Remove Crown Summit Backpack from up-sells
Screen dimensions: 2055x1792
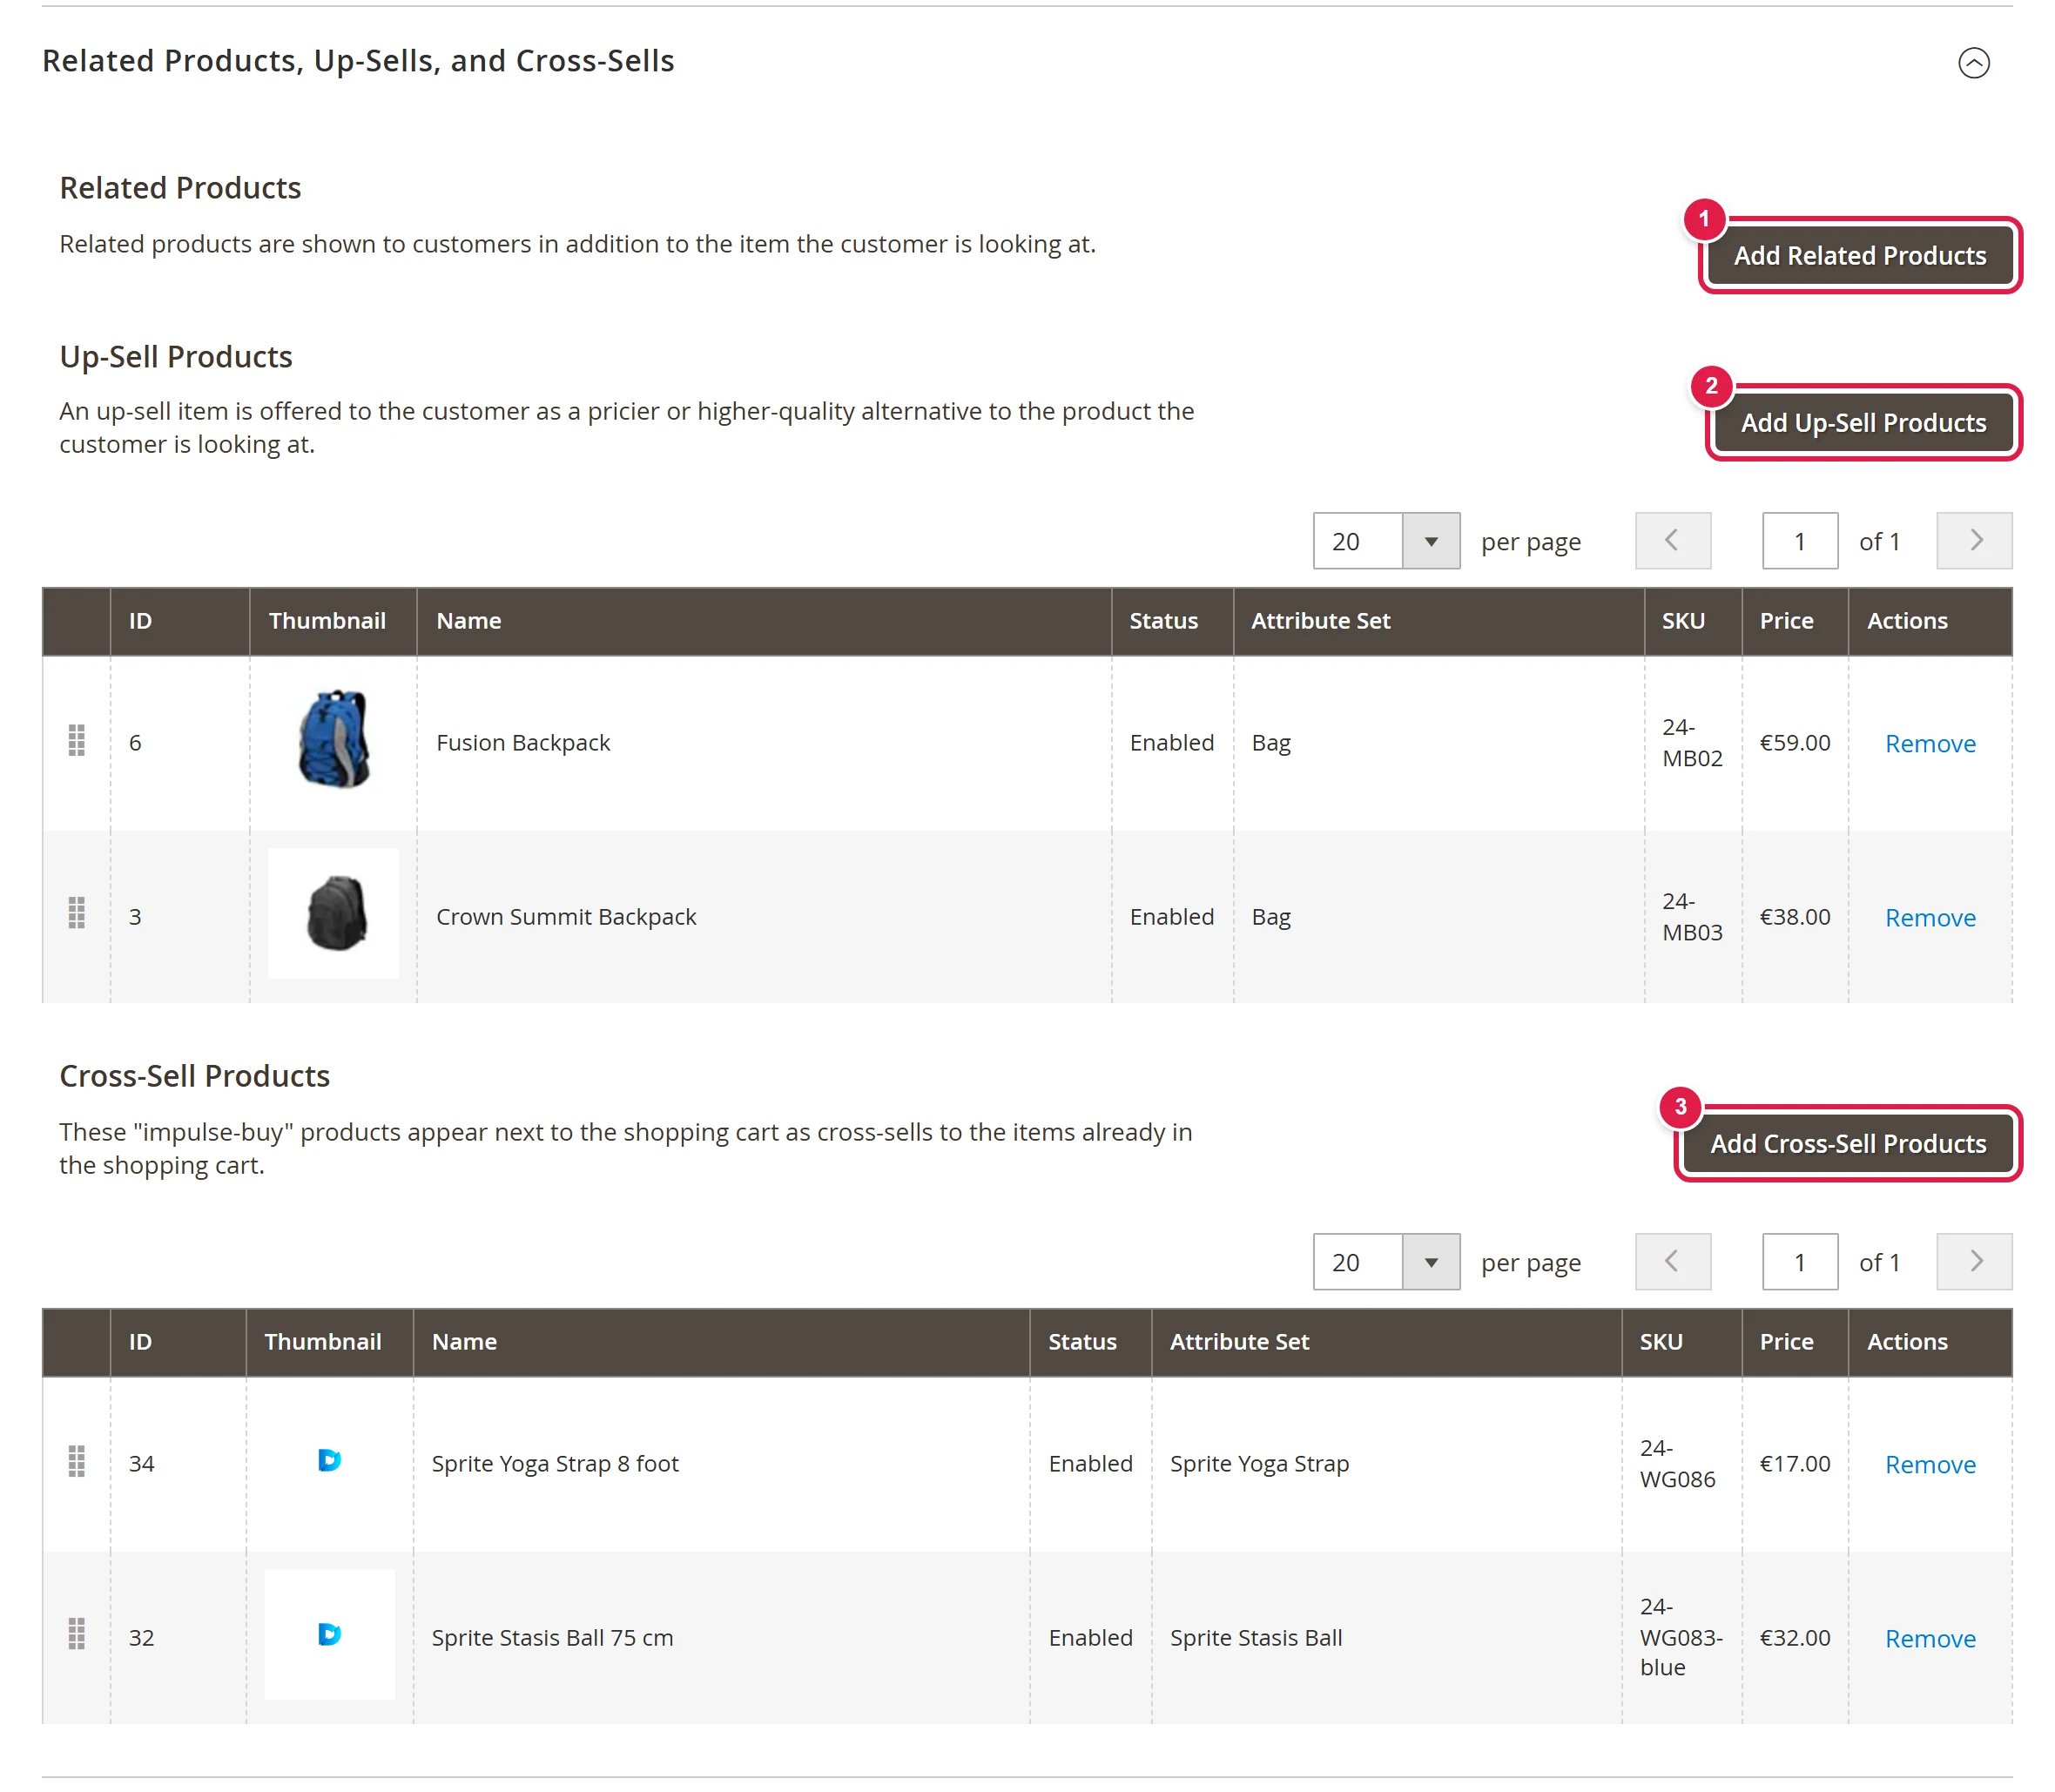point(1929,918)
